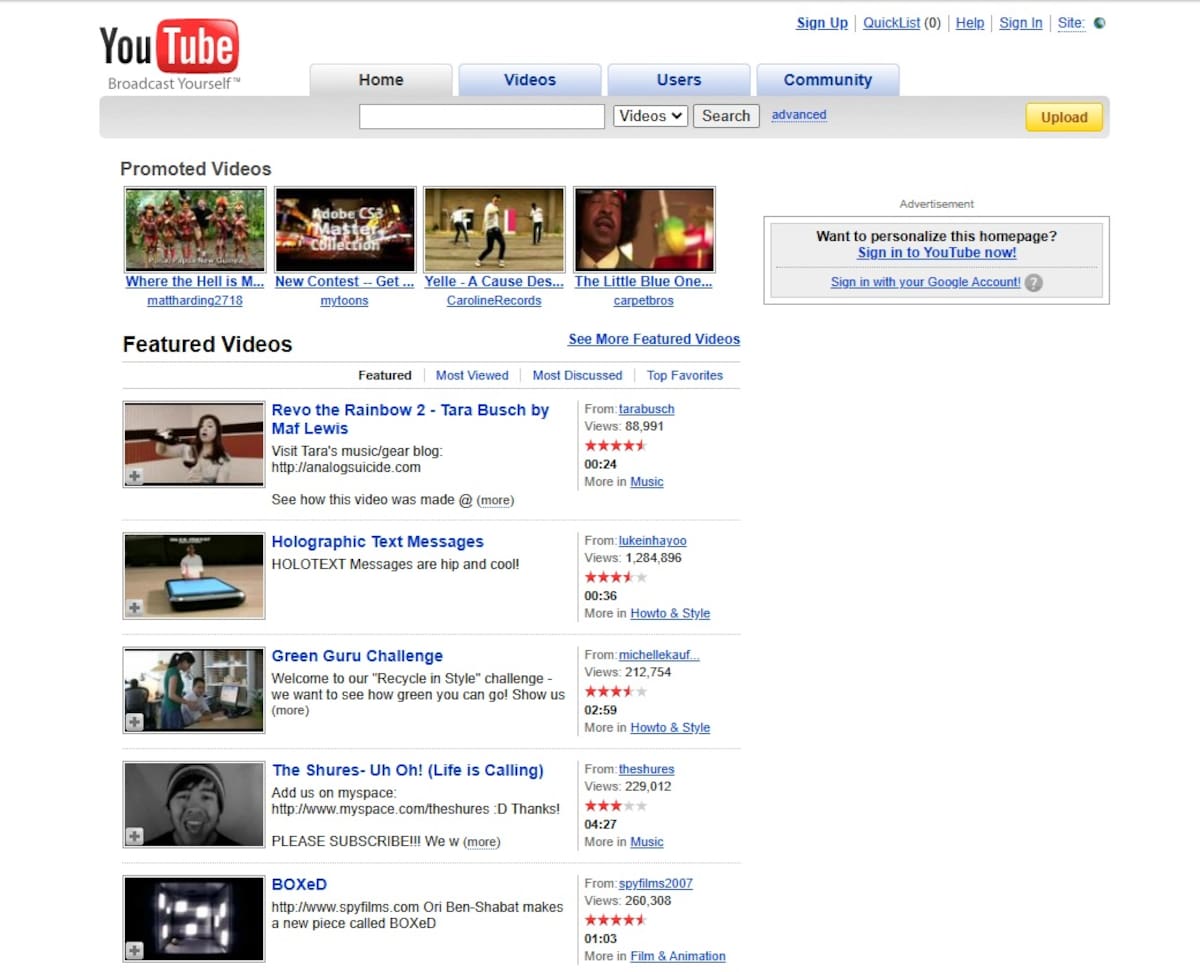The image size is (1200, 972).
Task: Open the Film & Animation category link
Action: (x=678, y=956)
